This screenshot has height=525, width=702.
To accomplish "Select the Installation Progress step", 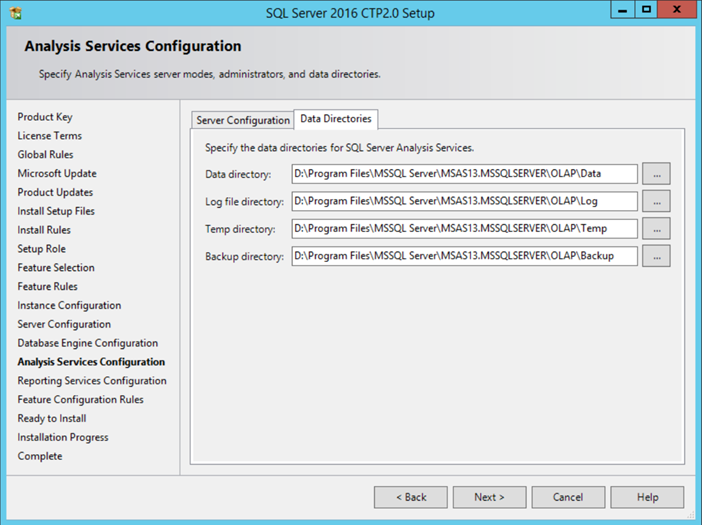I will (63, 437).
